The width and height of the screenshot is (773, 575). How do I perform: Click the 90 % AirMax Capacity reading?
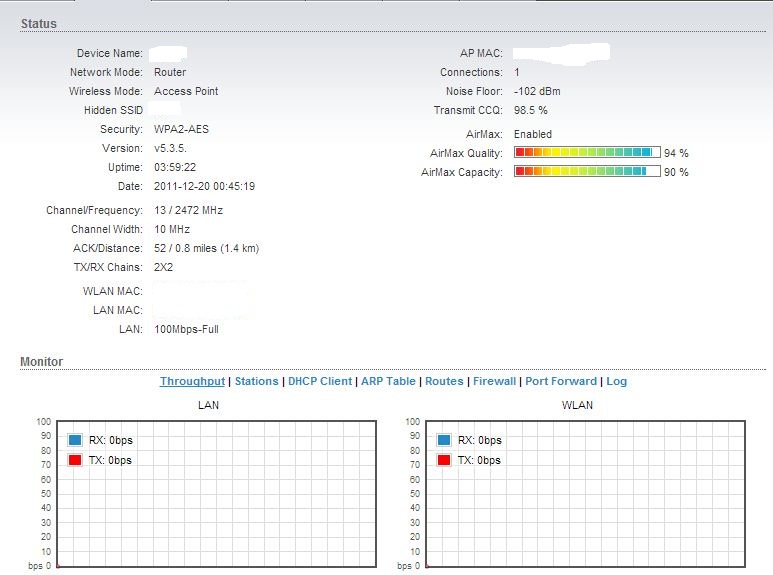[x=676, y=172]
